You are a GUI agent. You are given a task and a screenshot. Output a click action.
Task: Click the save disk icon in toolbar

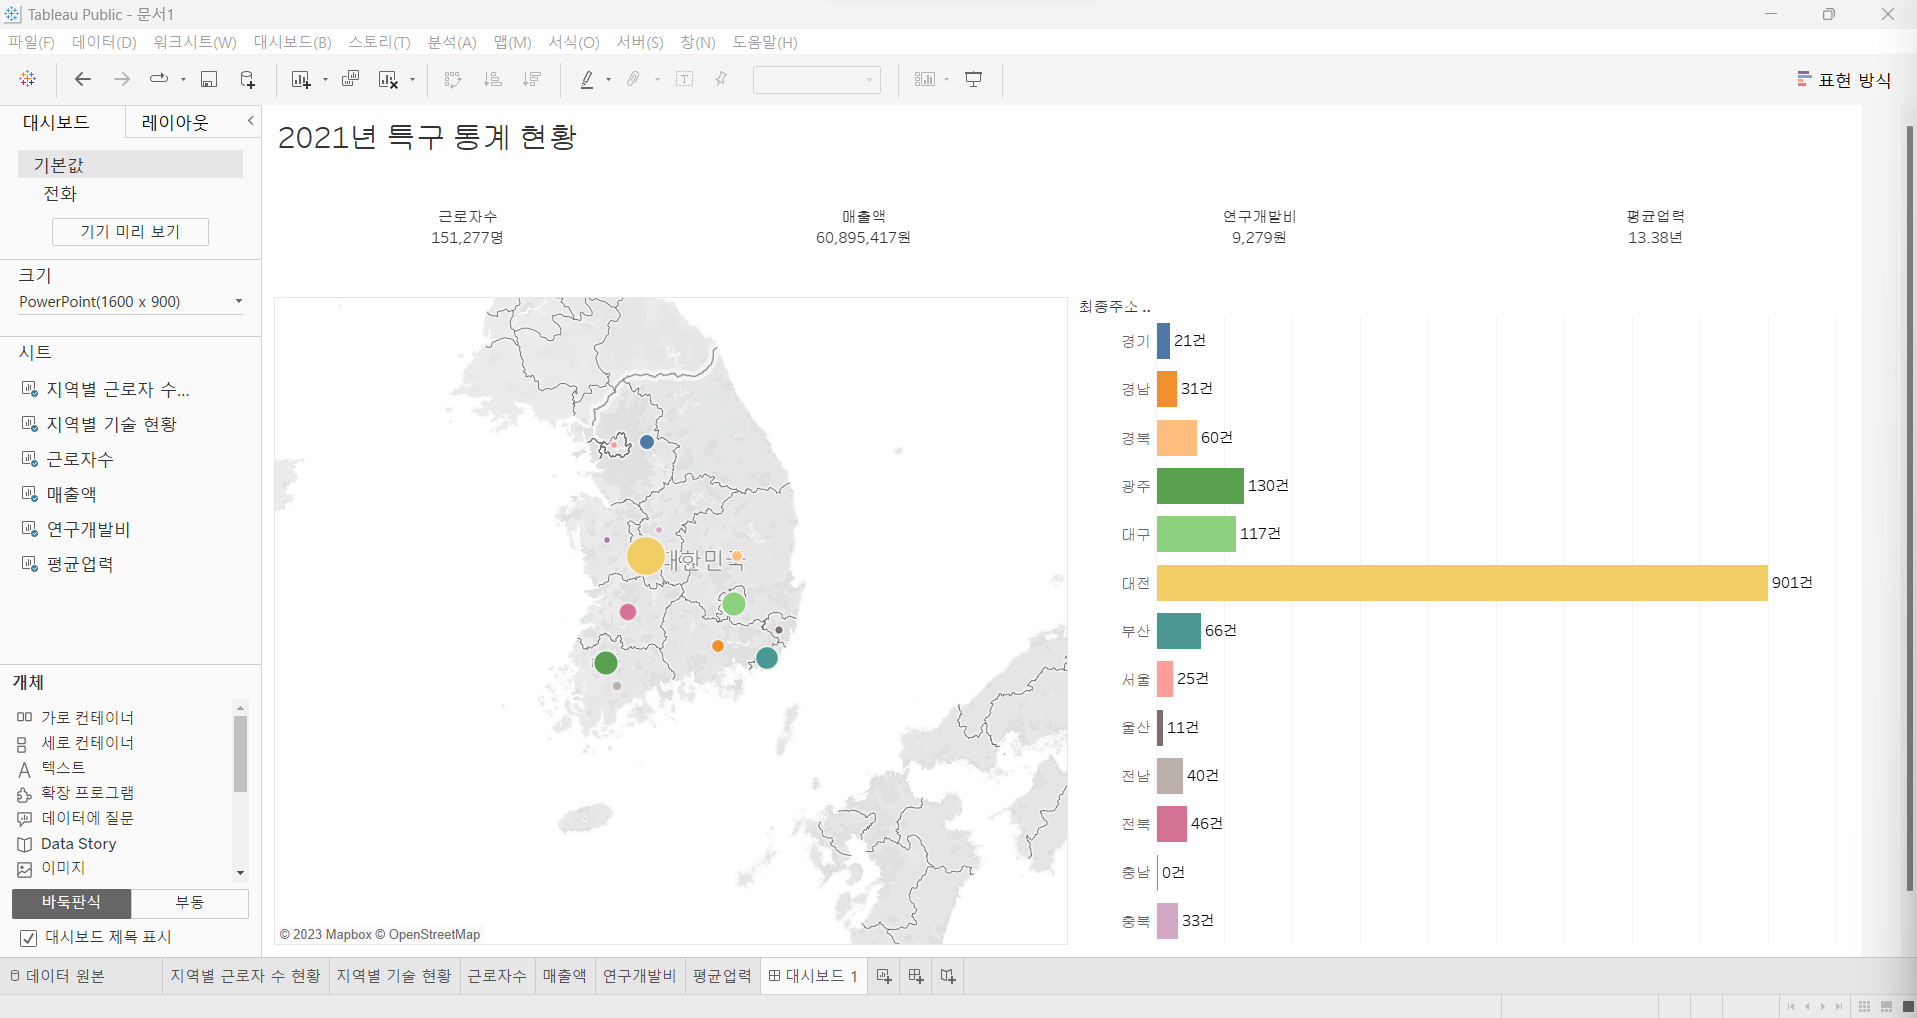(x=209, y=79)
